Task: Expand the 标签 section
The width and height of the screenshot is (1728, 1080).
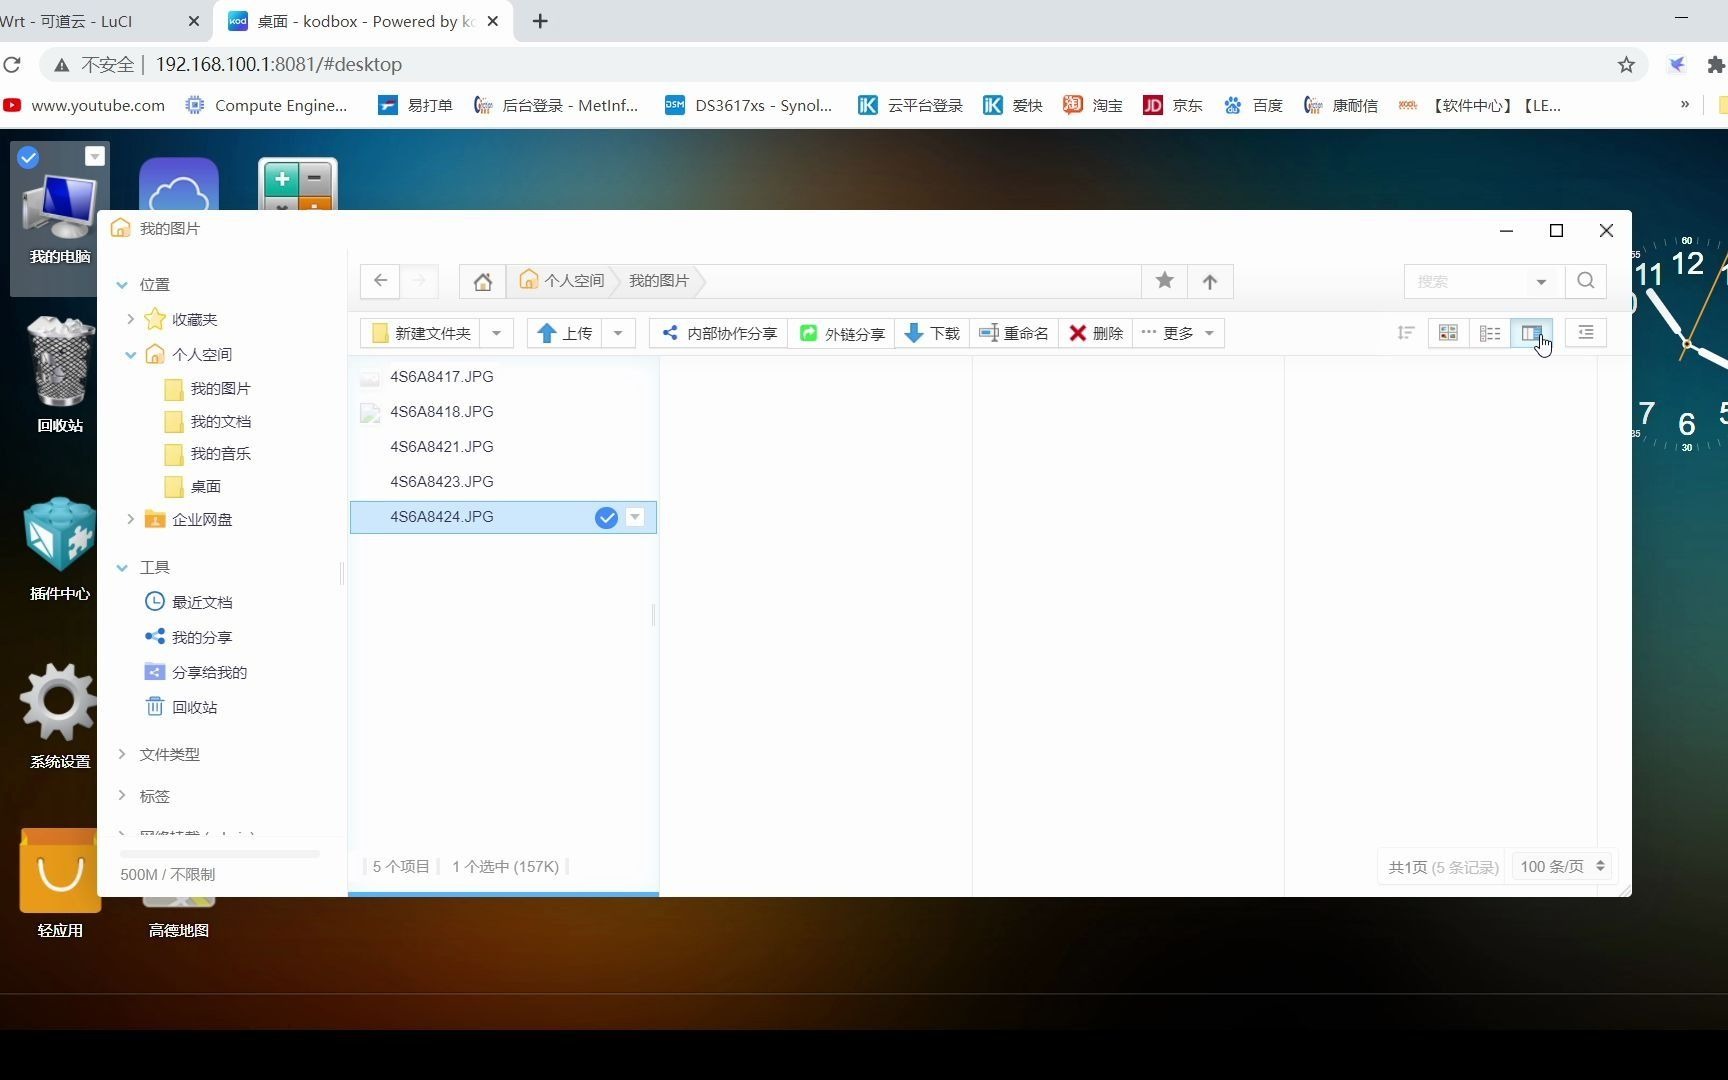Action: (122, 796)
